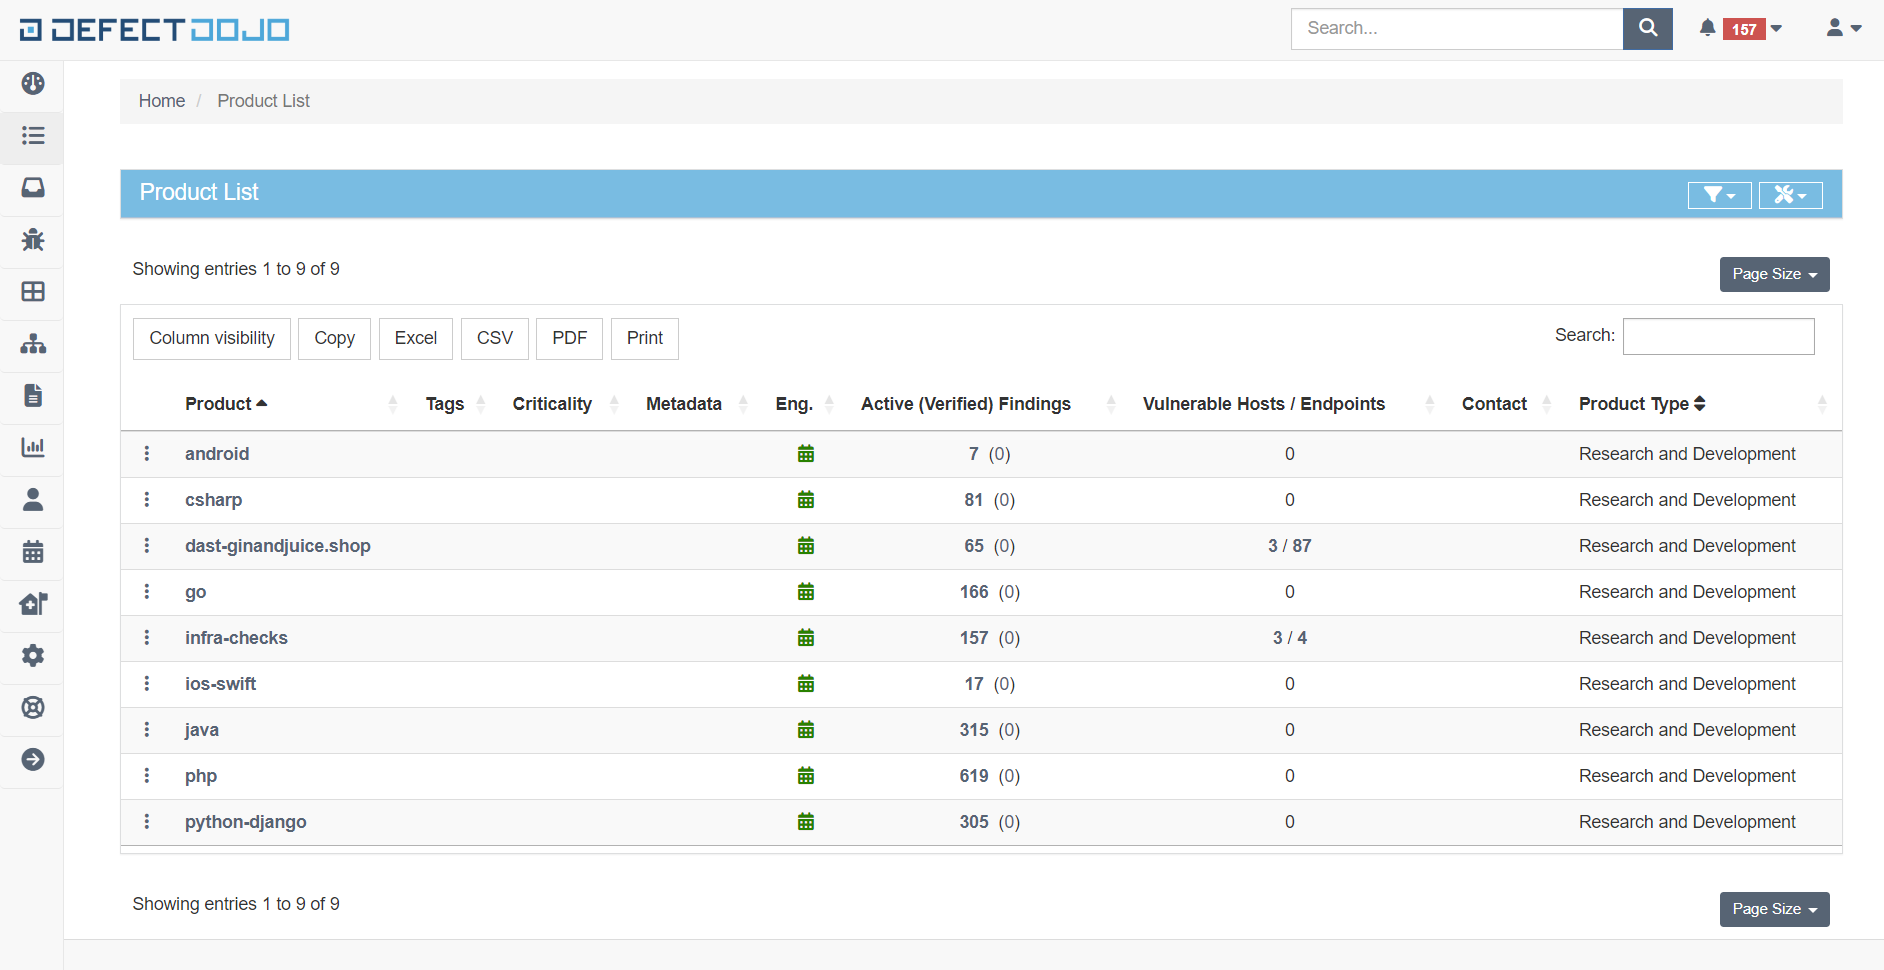Click the Excel export button
This screenshot has height=970, width=1884.
[416, 338]
